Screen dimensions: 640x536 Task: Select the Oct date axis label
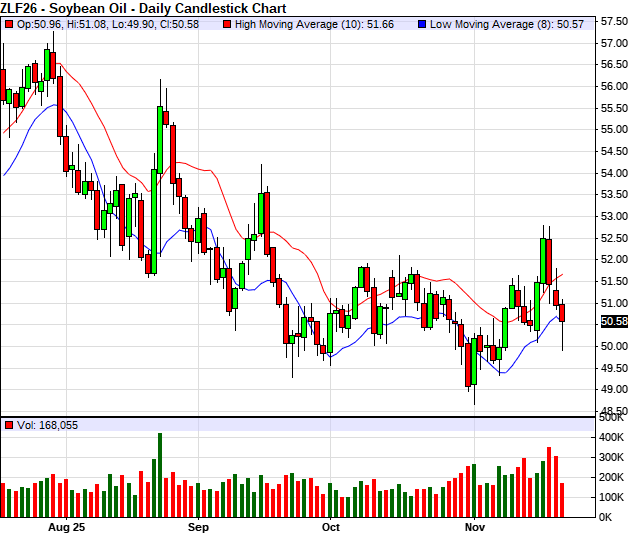[331, 526]
